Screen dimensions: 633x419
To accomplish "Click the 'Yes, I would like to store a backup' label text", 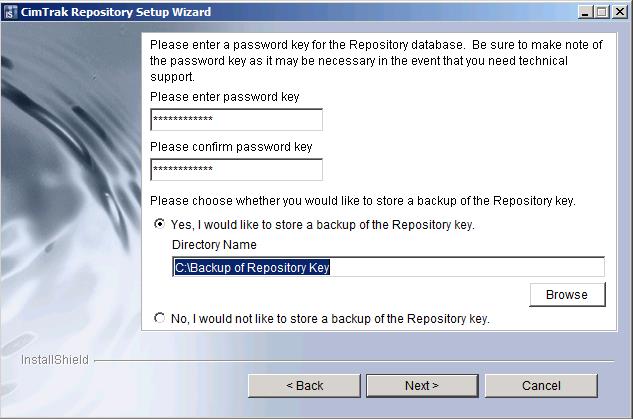I will point(322,225).
